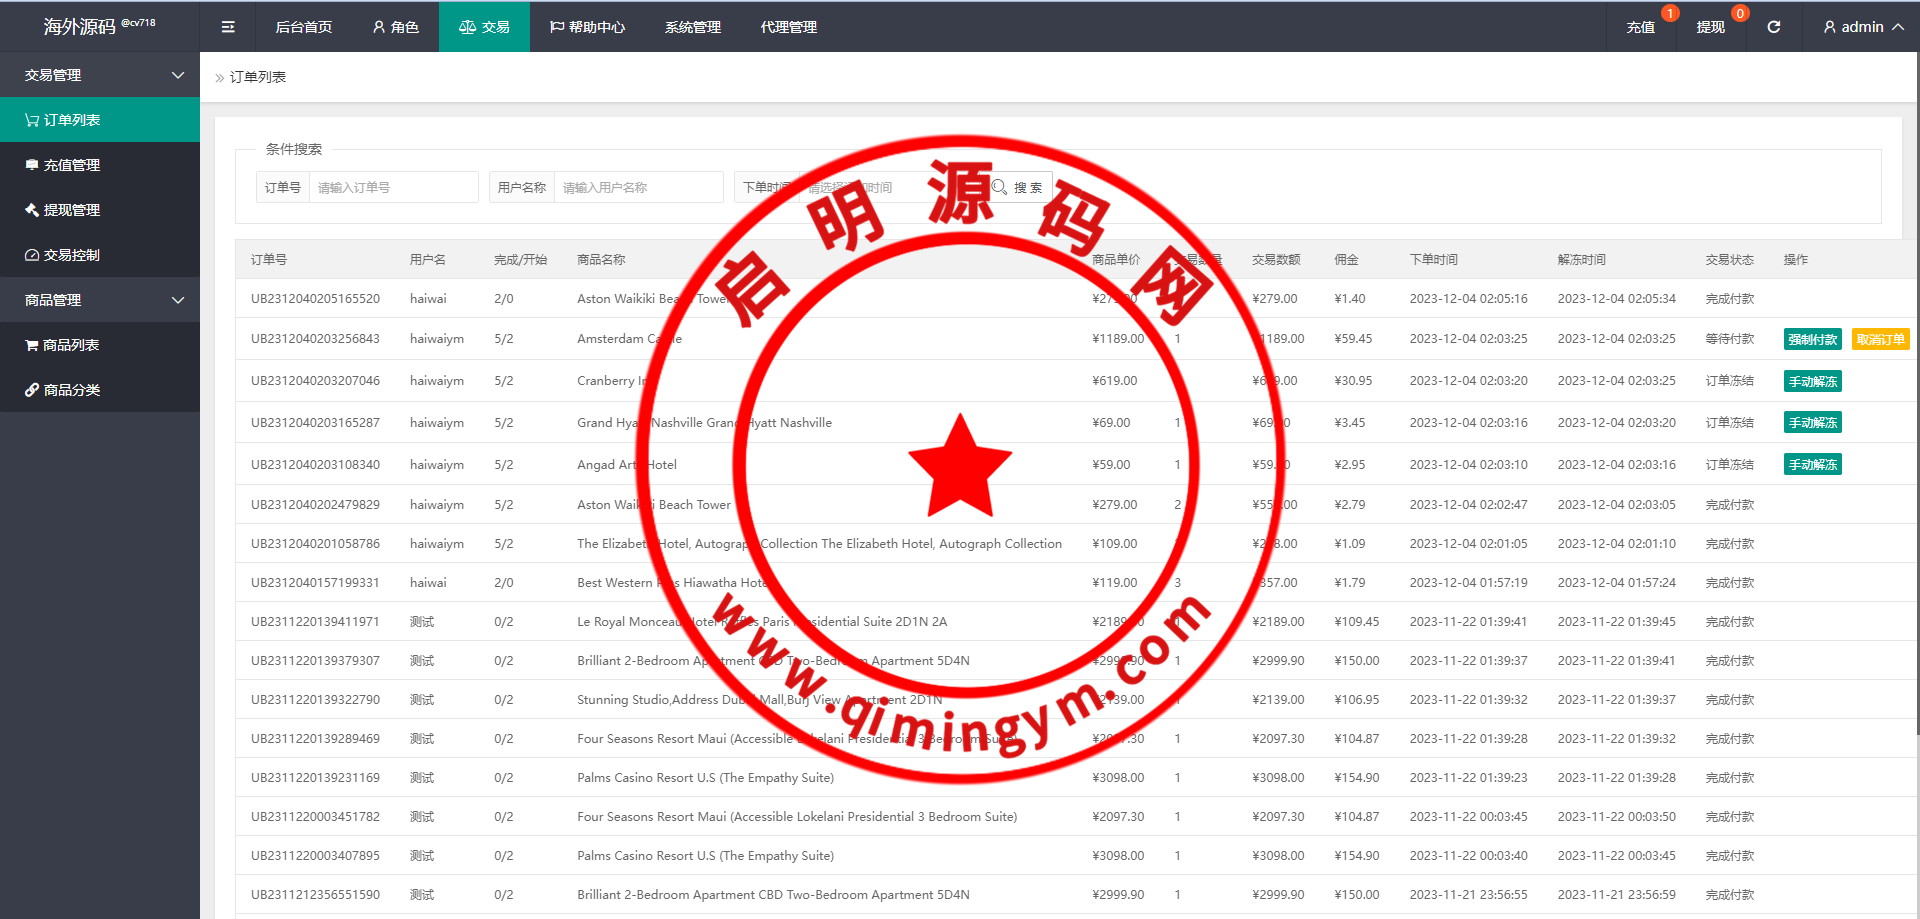Click the orange 取消订单 button
The width and height of the screenshot is (1920, 919).
(1880, 340)
